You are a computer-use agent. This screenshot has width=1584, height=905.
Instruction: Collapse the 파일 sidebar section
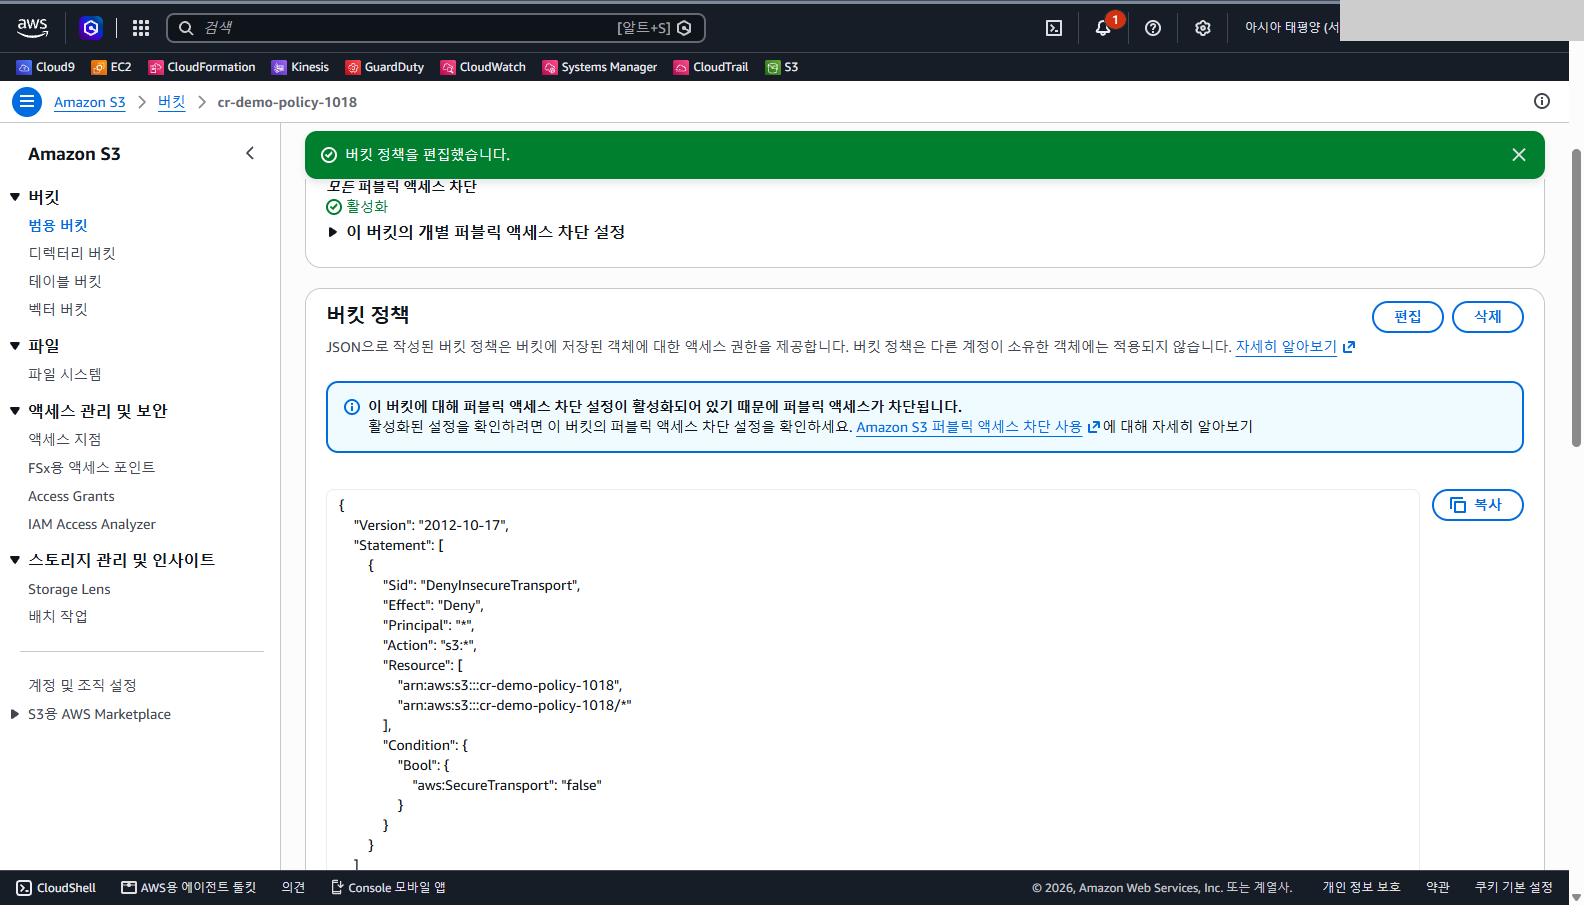point(15,346)
